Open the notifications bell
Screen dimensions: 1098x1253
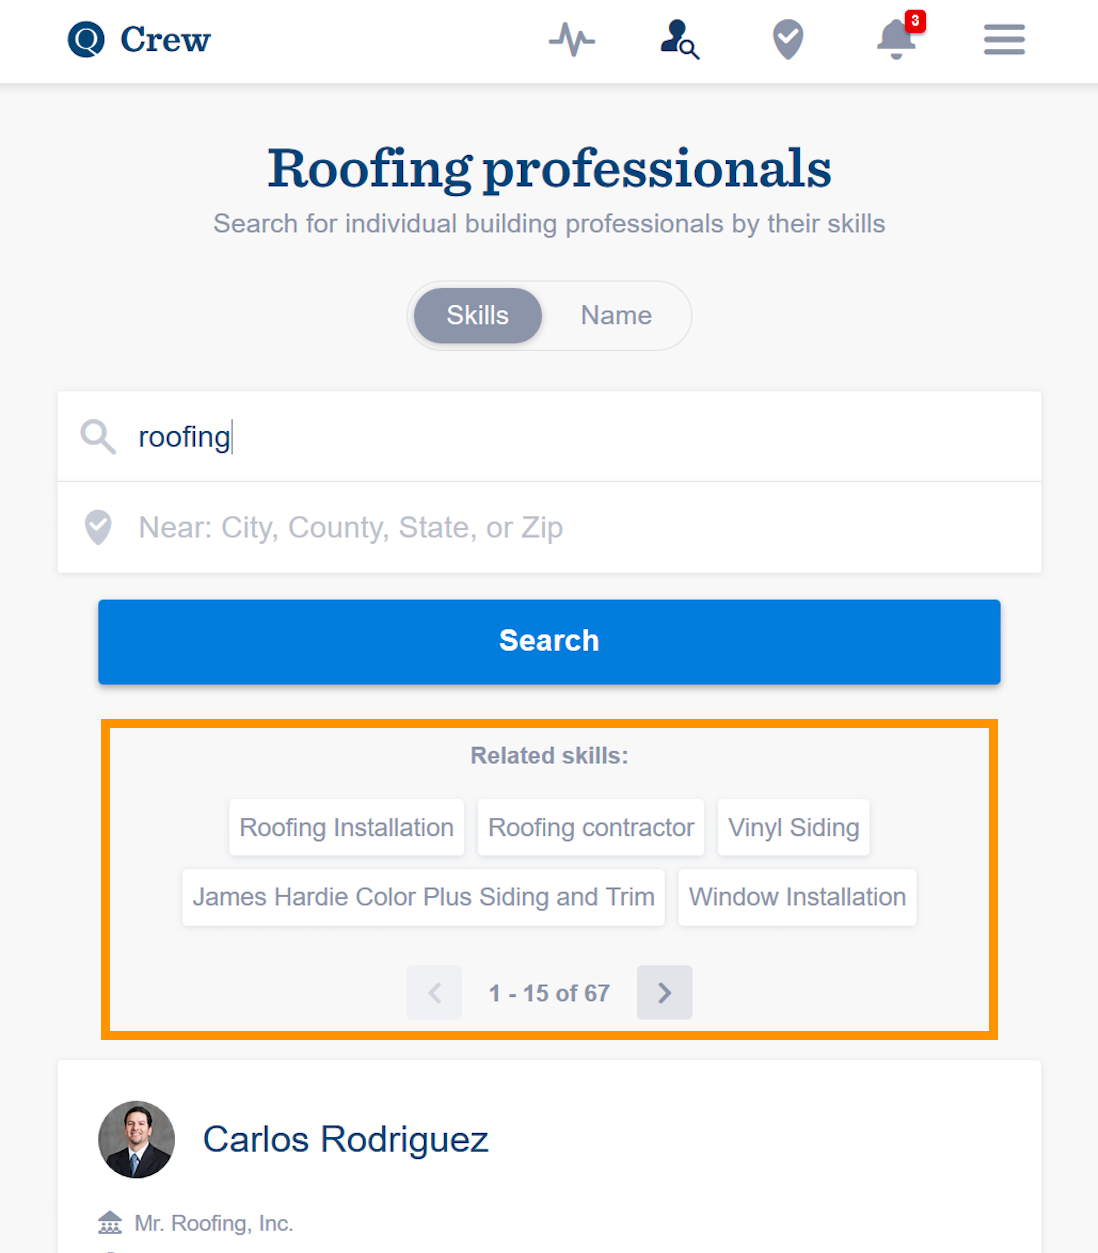(897, 40)
